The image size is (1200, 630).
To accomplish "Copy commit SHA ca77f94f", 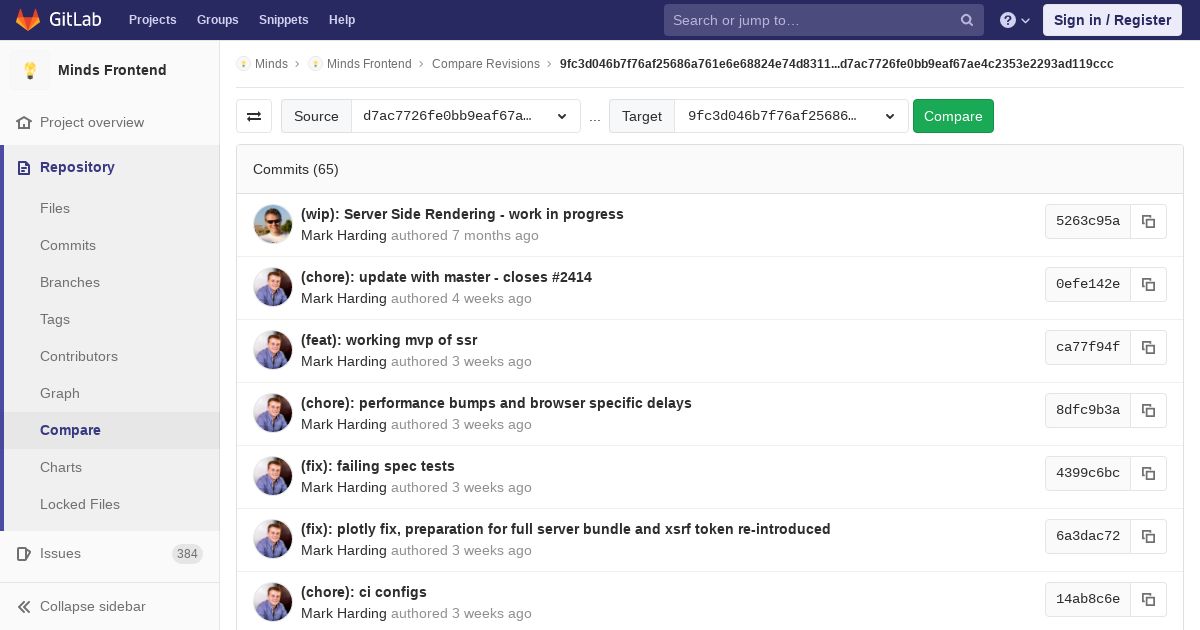I will pos(1148,347).
